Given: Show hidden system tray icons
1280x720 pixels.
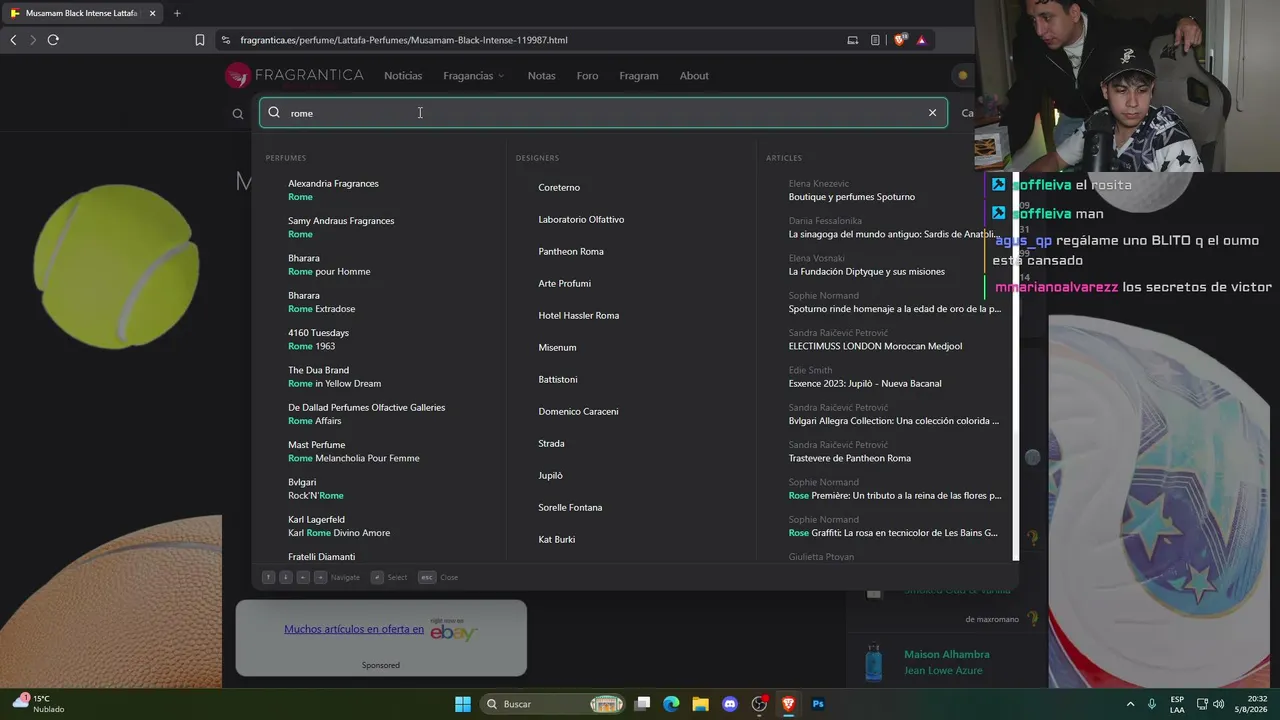Looking at the screenshot, I should point(1131,704).
